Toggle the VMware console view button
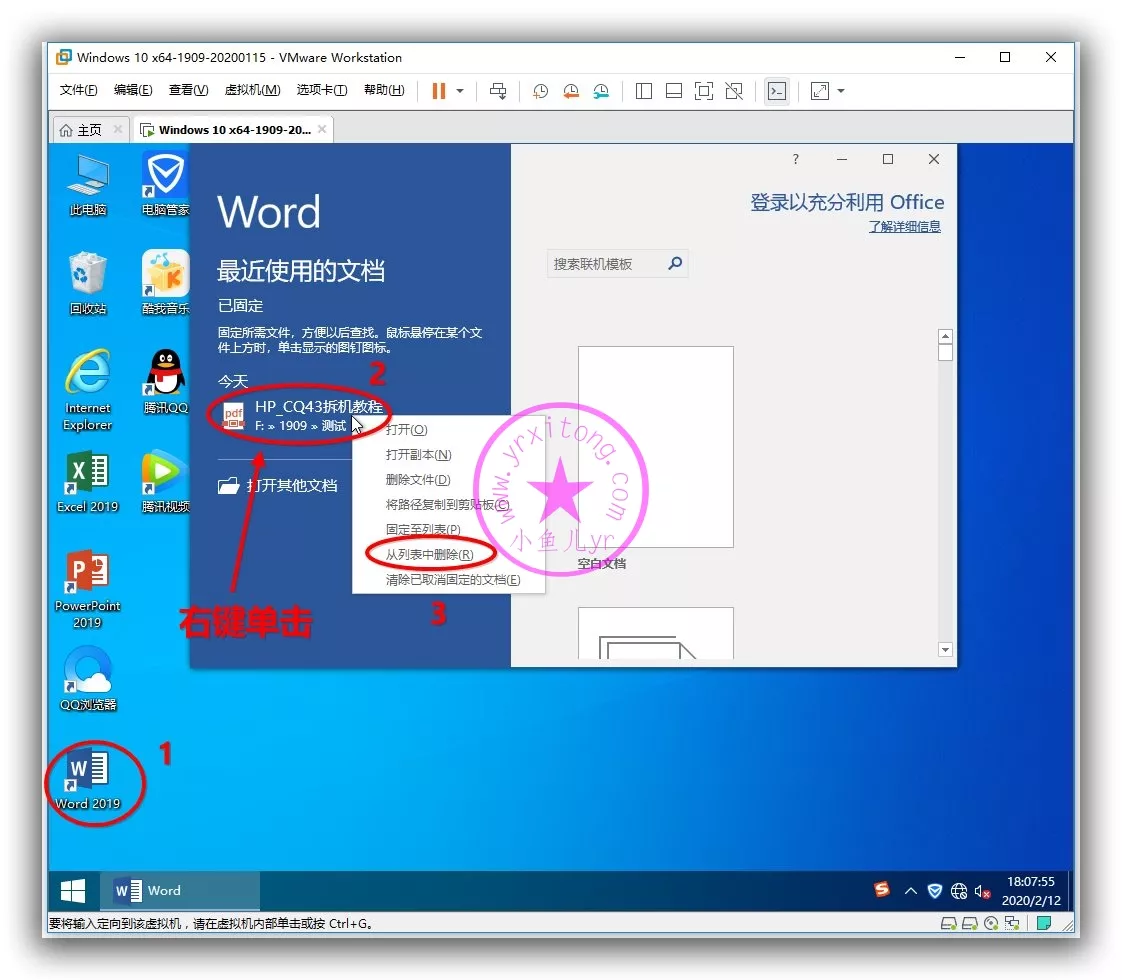The image size is (1122, 980). (x=776, y=91)
